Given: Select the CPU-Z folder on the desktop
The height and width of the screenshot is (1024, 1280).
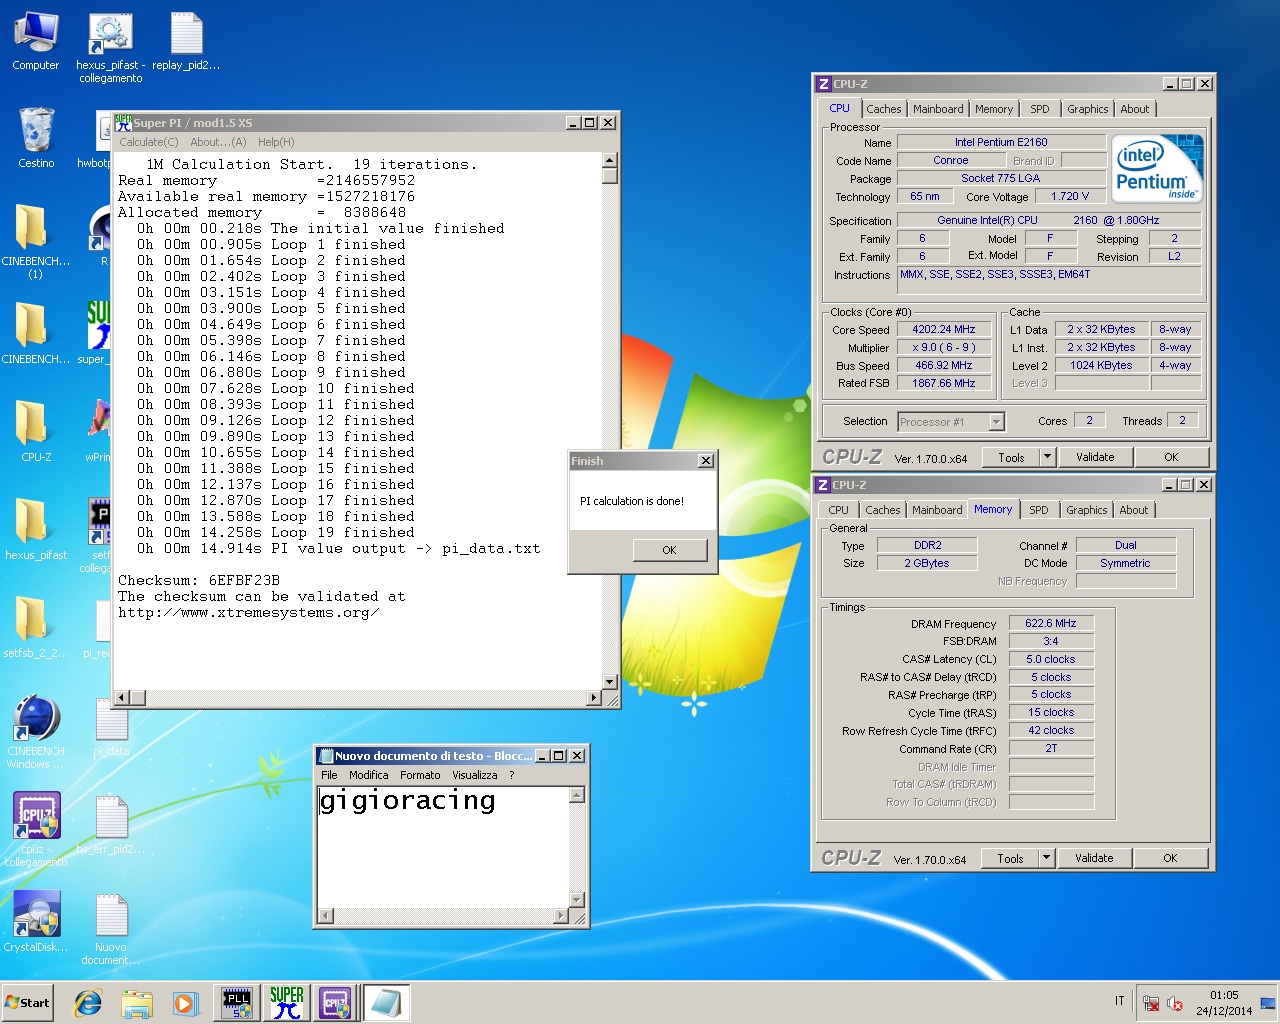Looking at the screenshot, I should coord(36,430).
